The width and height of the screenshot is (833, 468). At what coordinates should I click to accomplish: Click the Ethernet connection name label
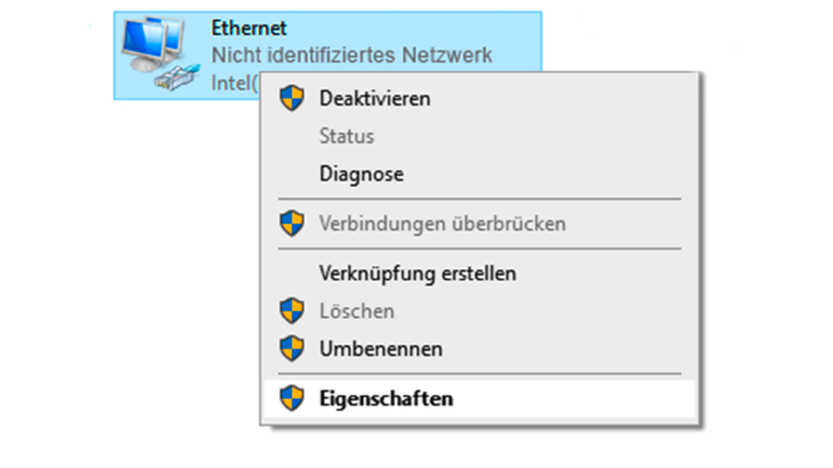[250, 28]
